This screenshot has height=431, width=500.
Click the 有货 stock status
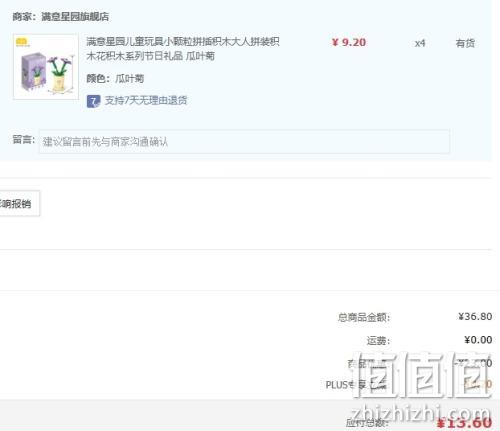pos(465,43)
